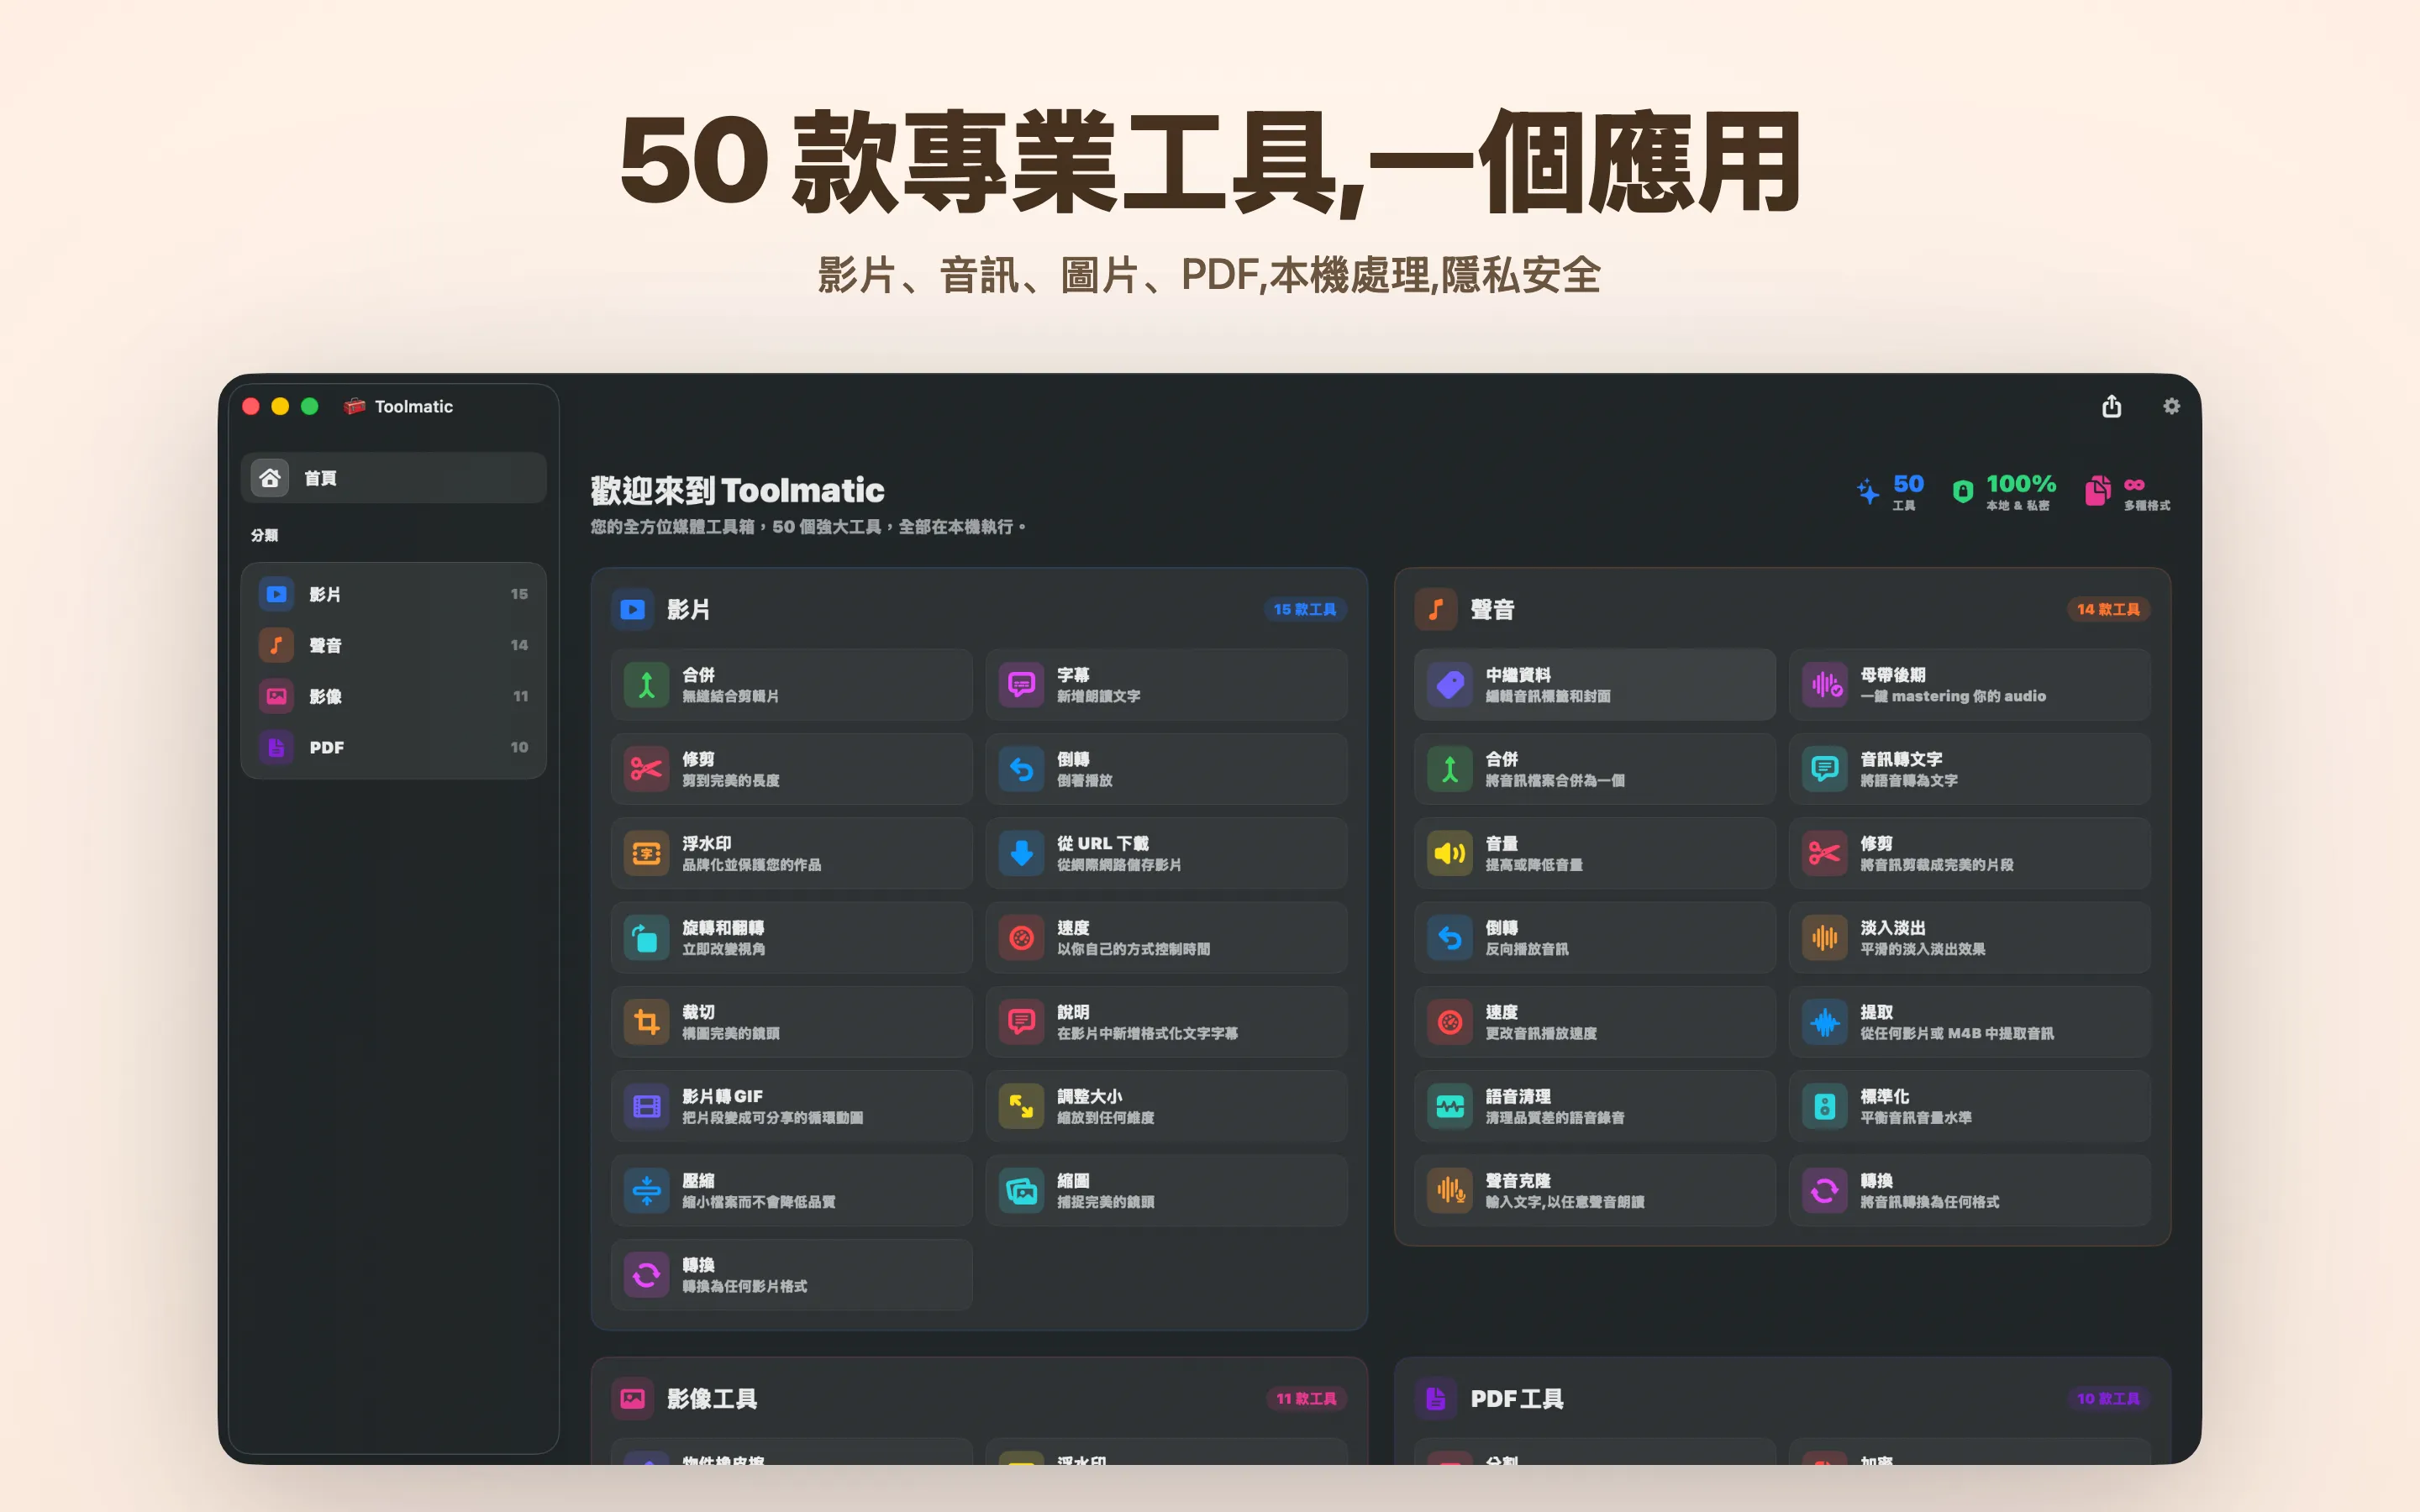Click the audio 合併 merge icon
The width and height of the screenshot is (2420, 1512).
[1450, 769]
